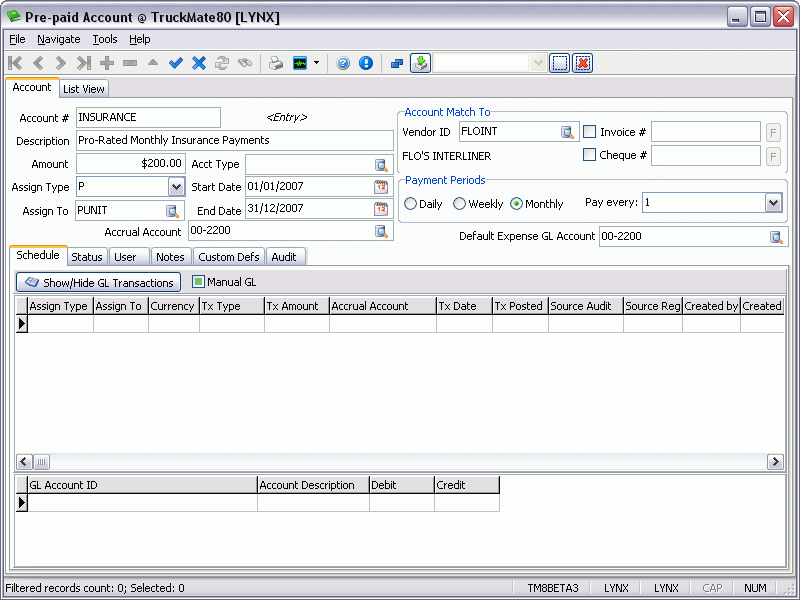Click the Vendor ID lookup icon
The image size is (800, 600).
click(568, 132)
